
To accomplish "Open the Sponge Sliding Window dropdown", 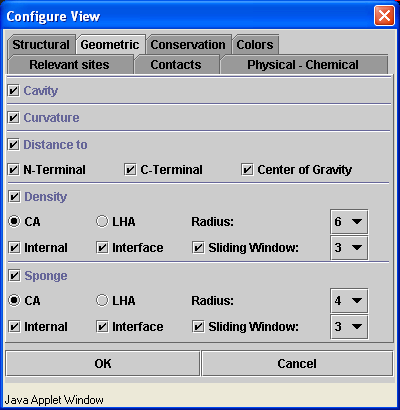I will tap(349, 327).
